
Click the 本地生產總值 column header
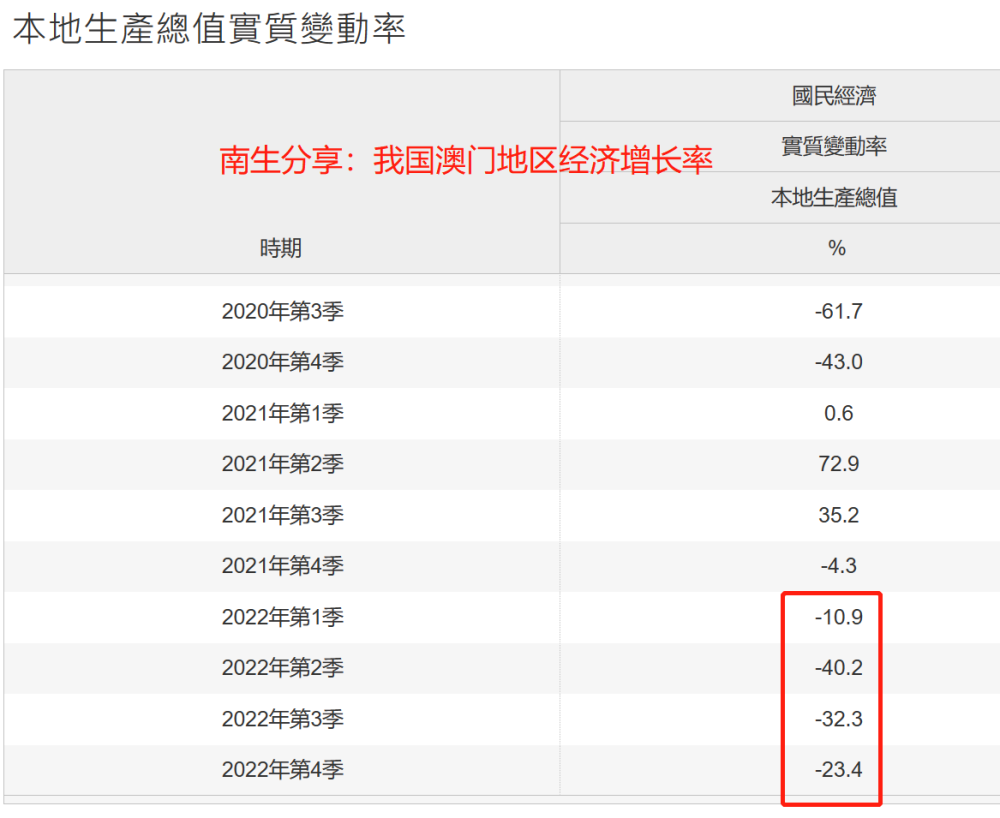pos(834,197)
